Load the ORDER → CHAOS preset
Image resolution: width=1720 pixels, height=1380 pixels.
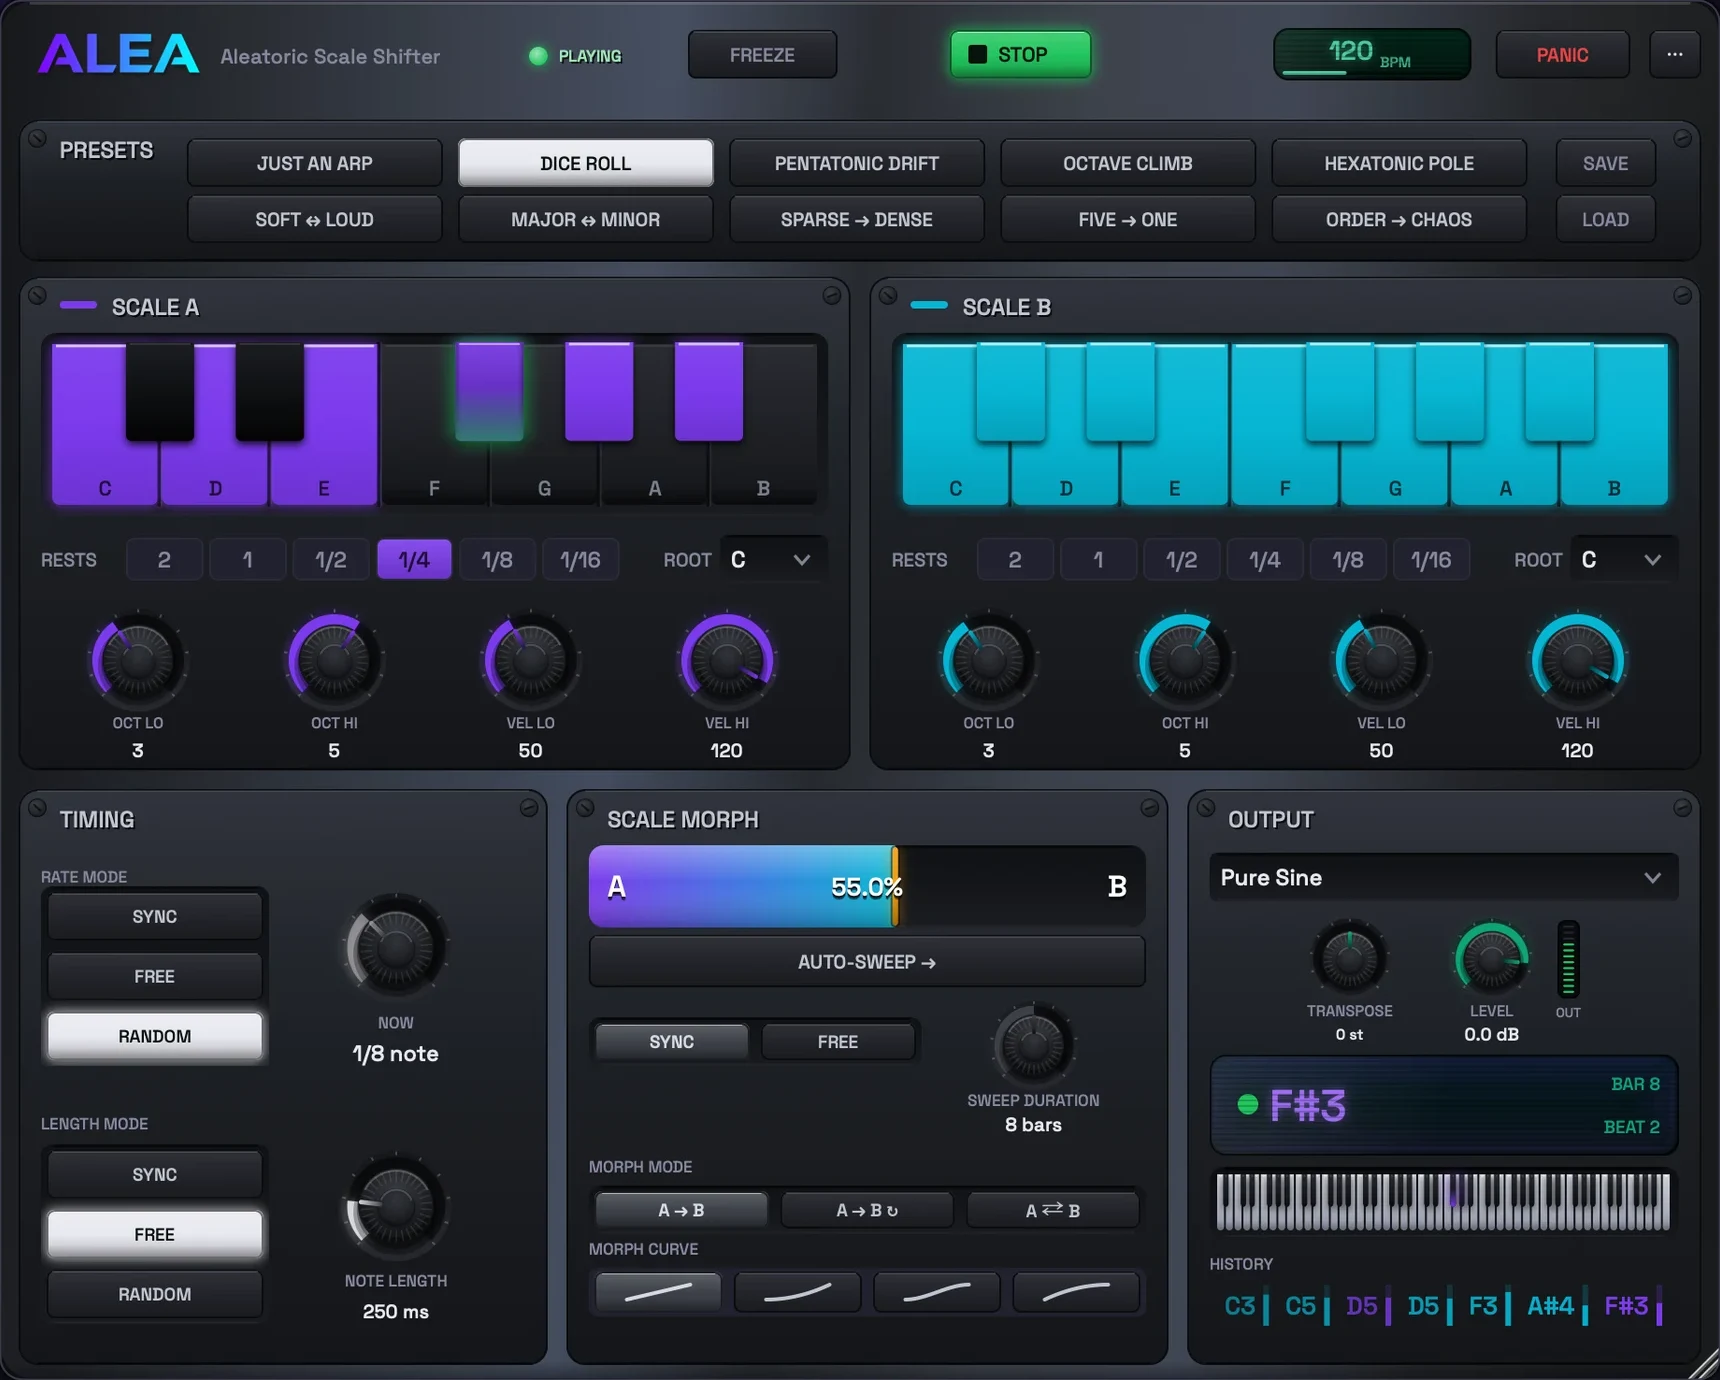click(x=1399, y=219)
